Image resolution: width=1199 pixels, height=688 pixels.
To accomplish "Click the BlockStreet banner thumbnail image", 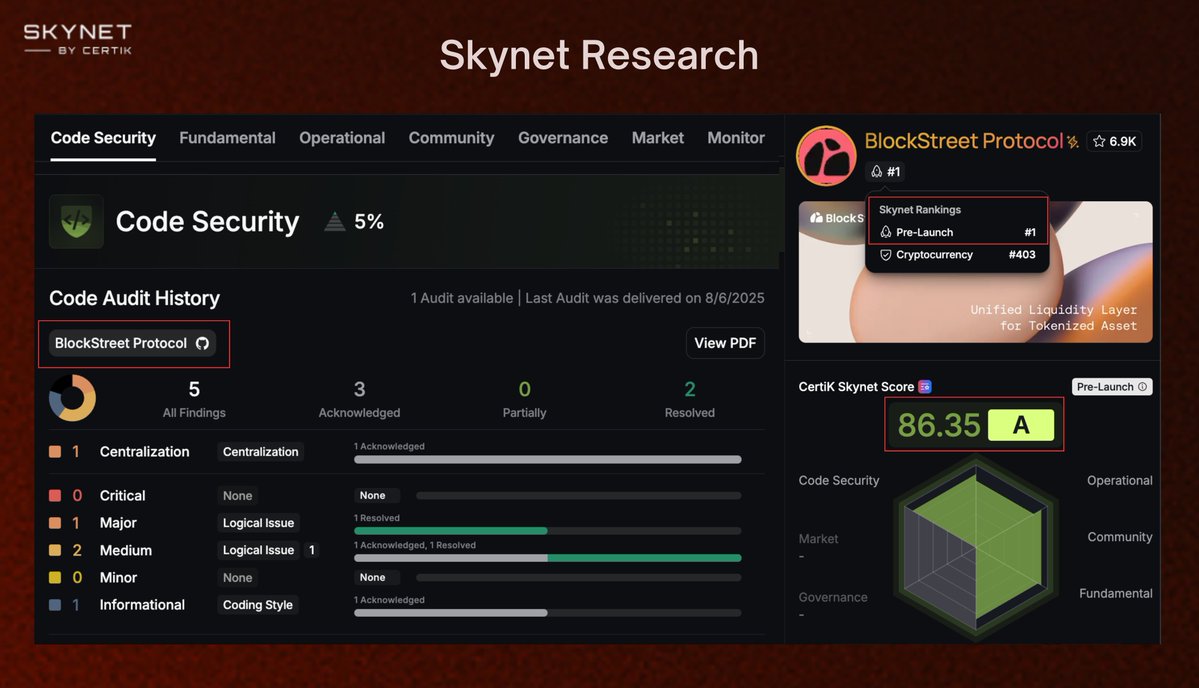I will tap(975, 272).
